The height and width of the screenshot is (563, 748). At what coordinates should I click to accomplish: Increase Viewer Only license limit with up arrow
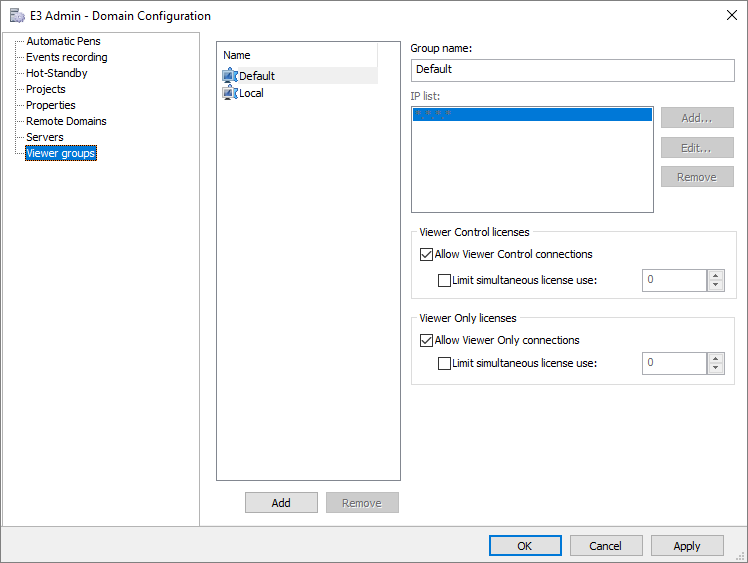point(715,358)
